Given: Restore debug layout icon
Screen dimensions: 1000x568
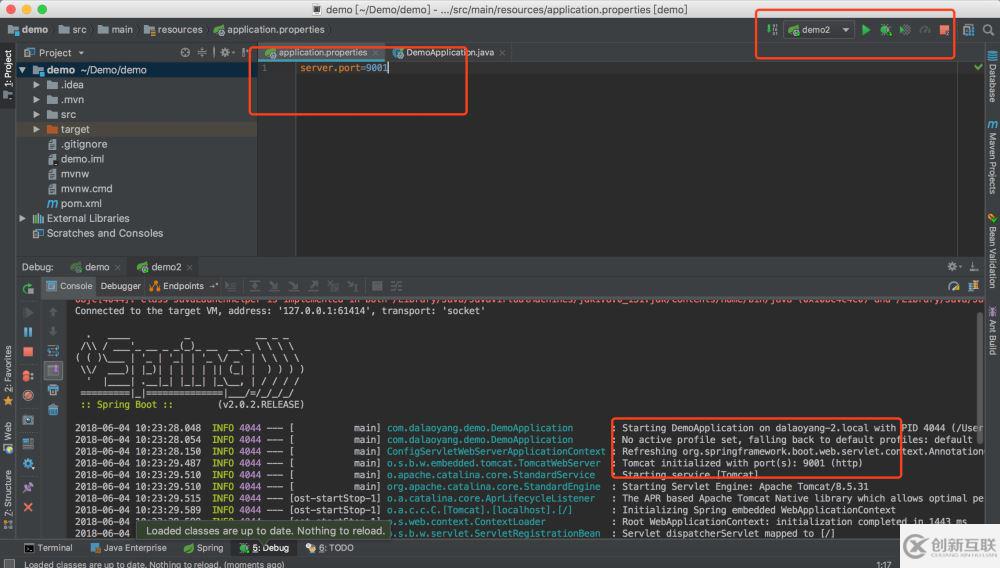Looking at the screenshot, I should tap(28, 442).
